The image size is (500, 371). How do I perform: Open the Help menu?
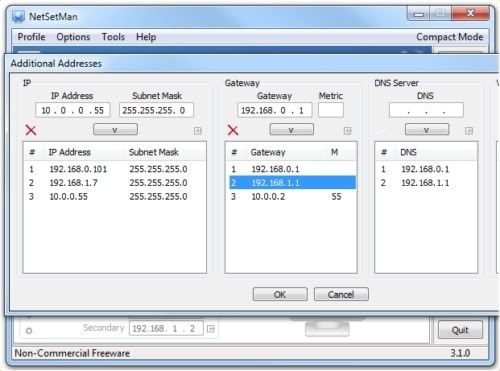click(x=146, y=37)
